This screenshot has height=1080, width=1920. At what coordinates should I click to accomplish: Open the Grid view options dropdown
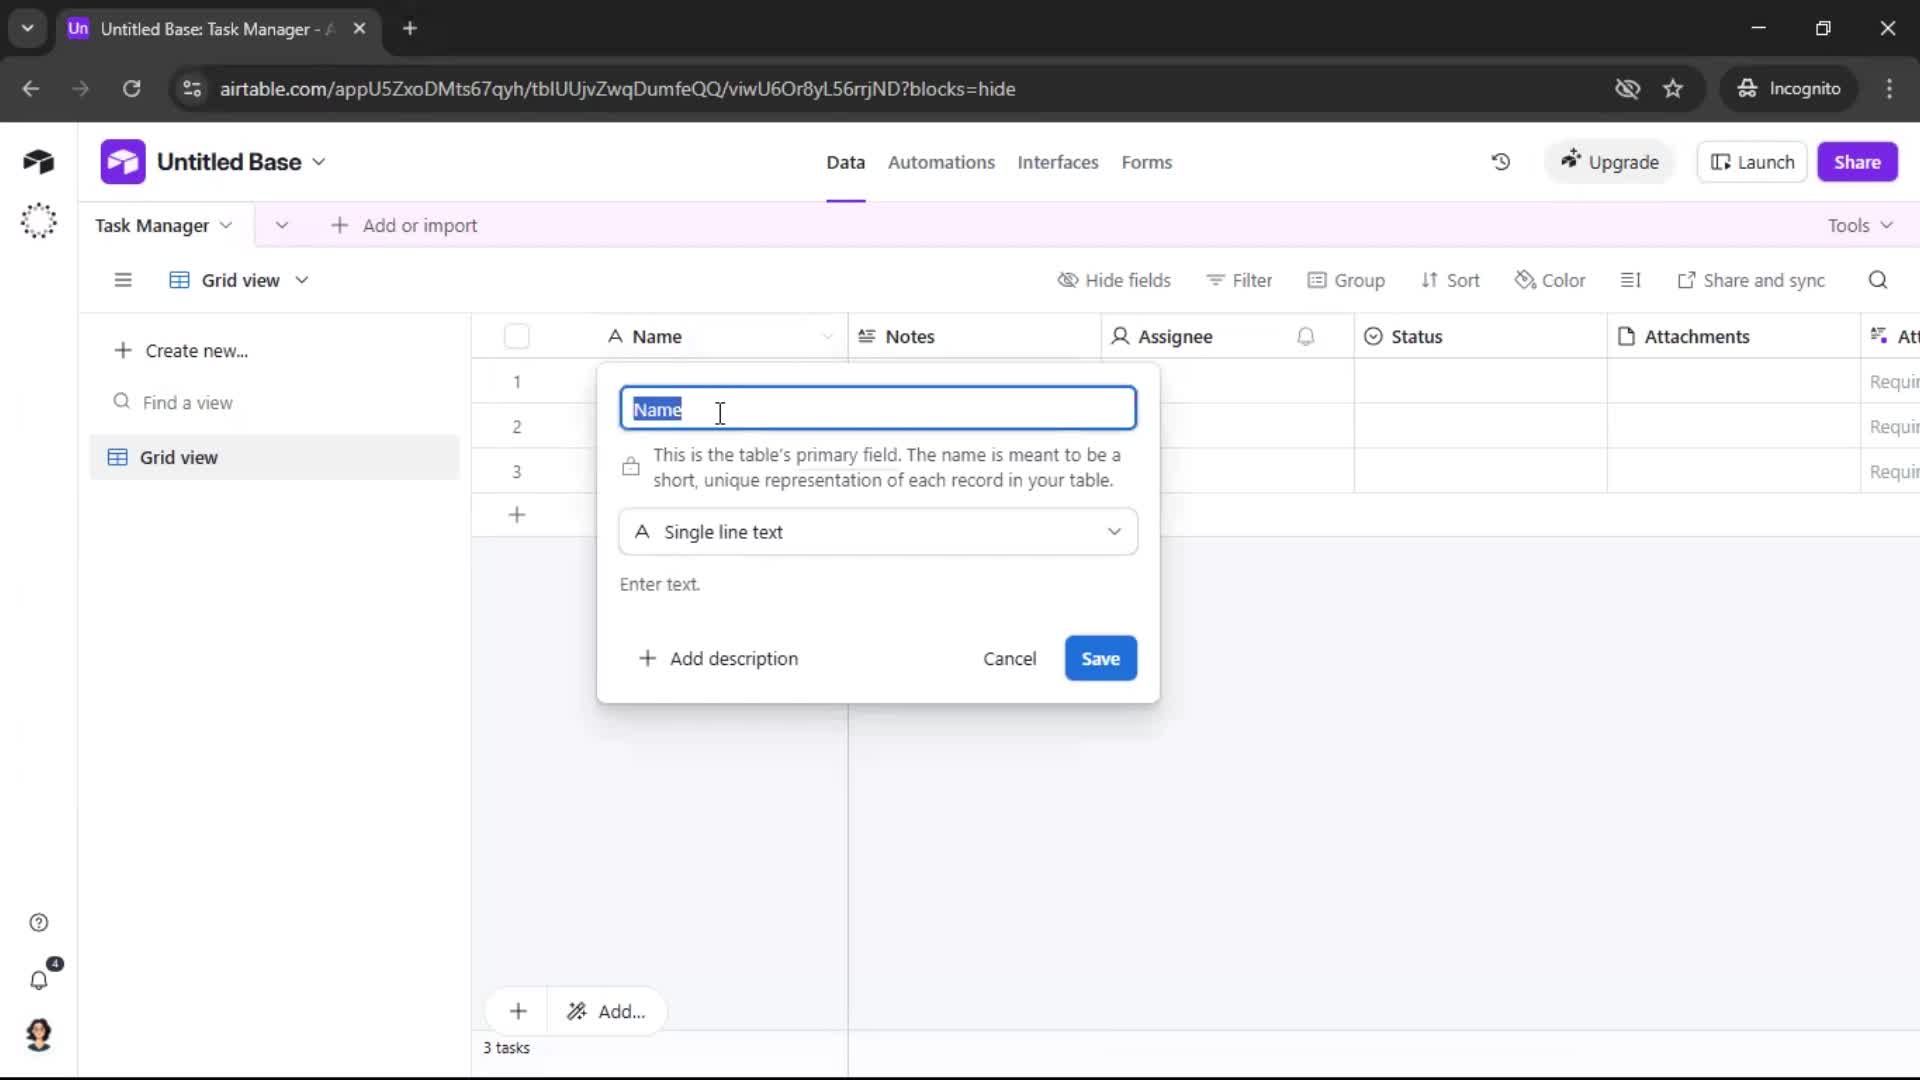[x=239, y=280]
